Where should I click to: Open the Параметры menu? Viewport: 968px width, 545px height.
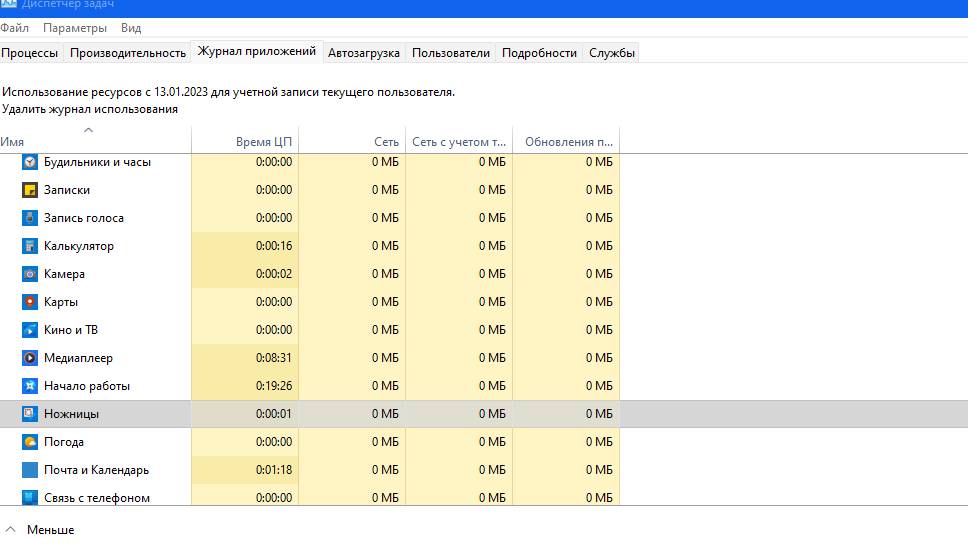click(75, 28)
